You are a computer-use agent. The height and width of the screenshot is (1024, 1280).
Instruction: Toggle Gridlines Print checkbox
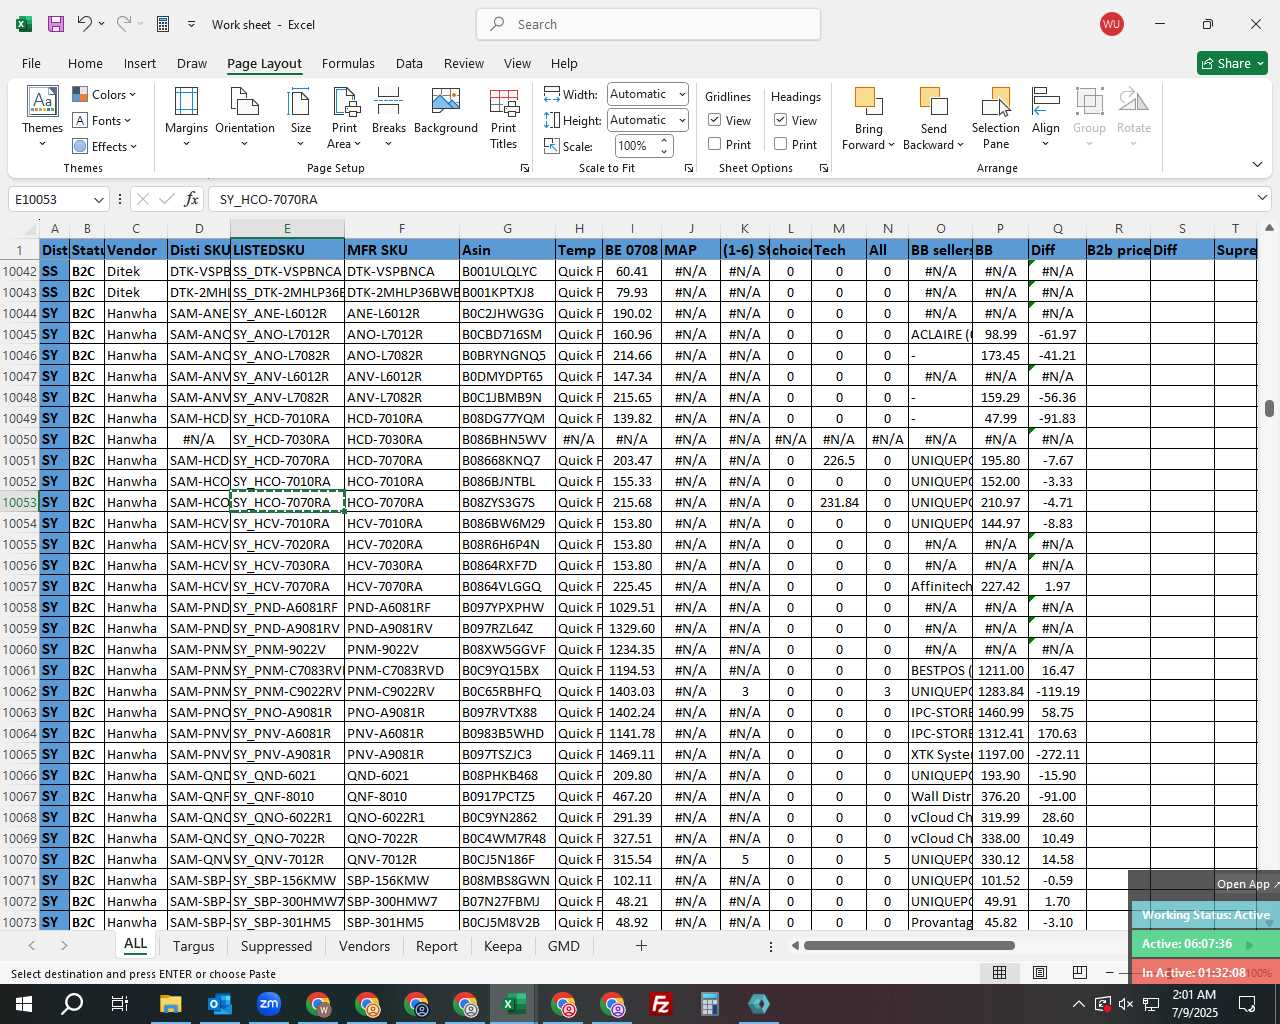click(715, 144)
